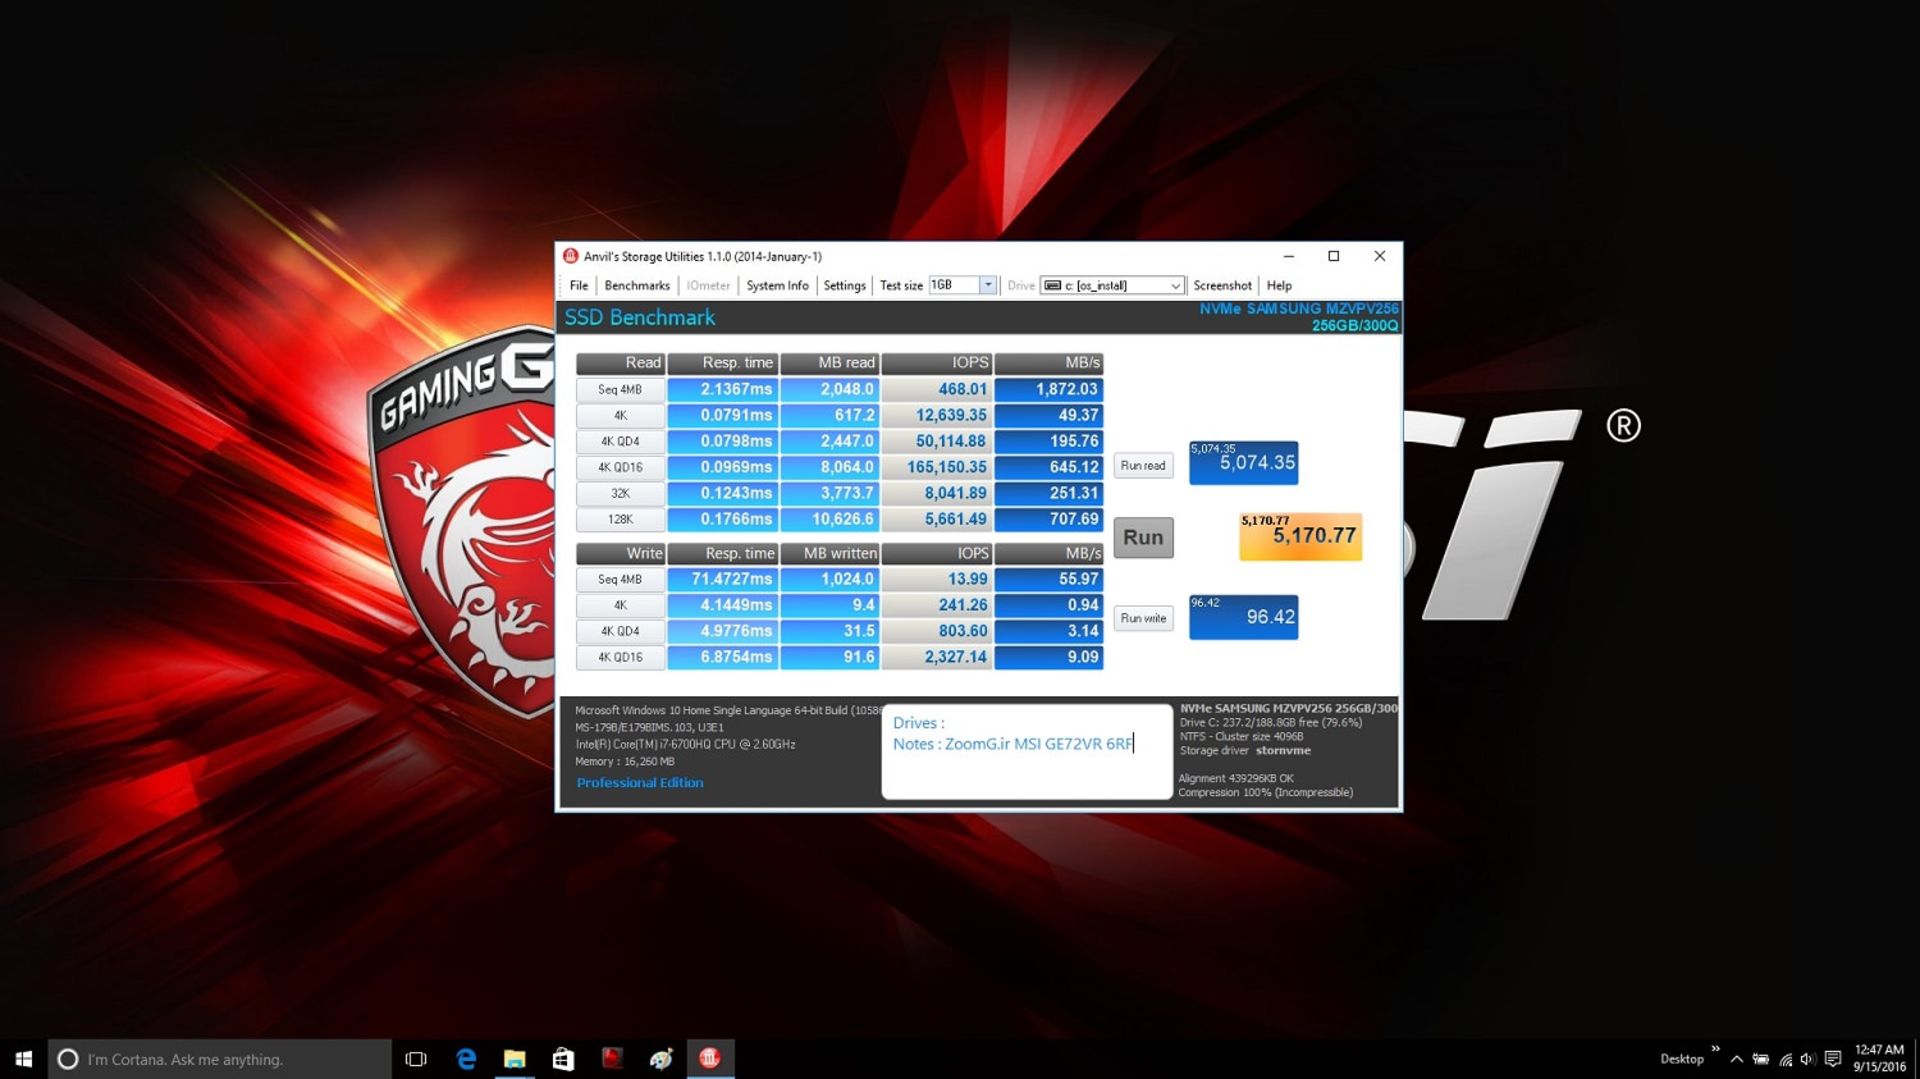Screen dimensions: 1920x1079
Task: Expand the Drive selection dropdown
Action: click(1175, 286)
